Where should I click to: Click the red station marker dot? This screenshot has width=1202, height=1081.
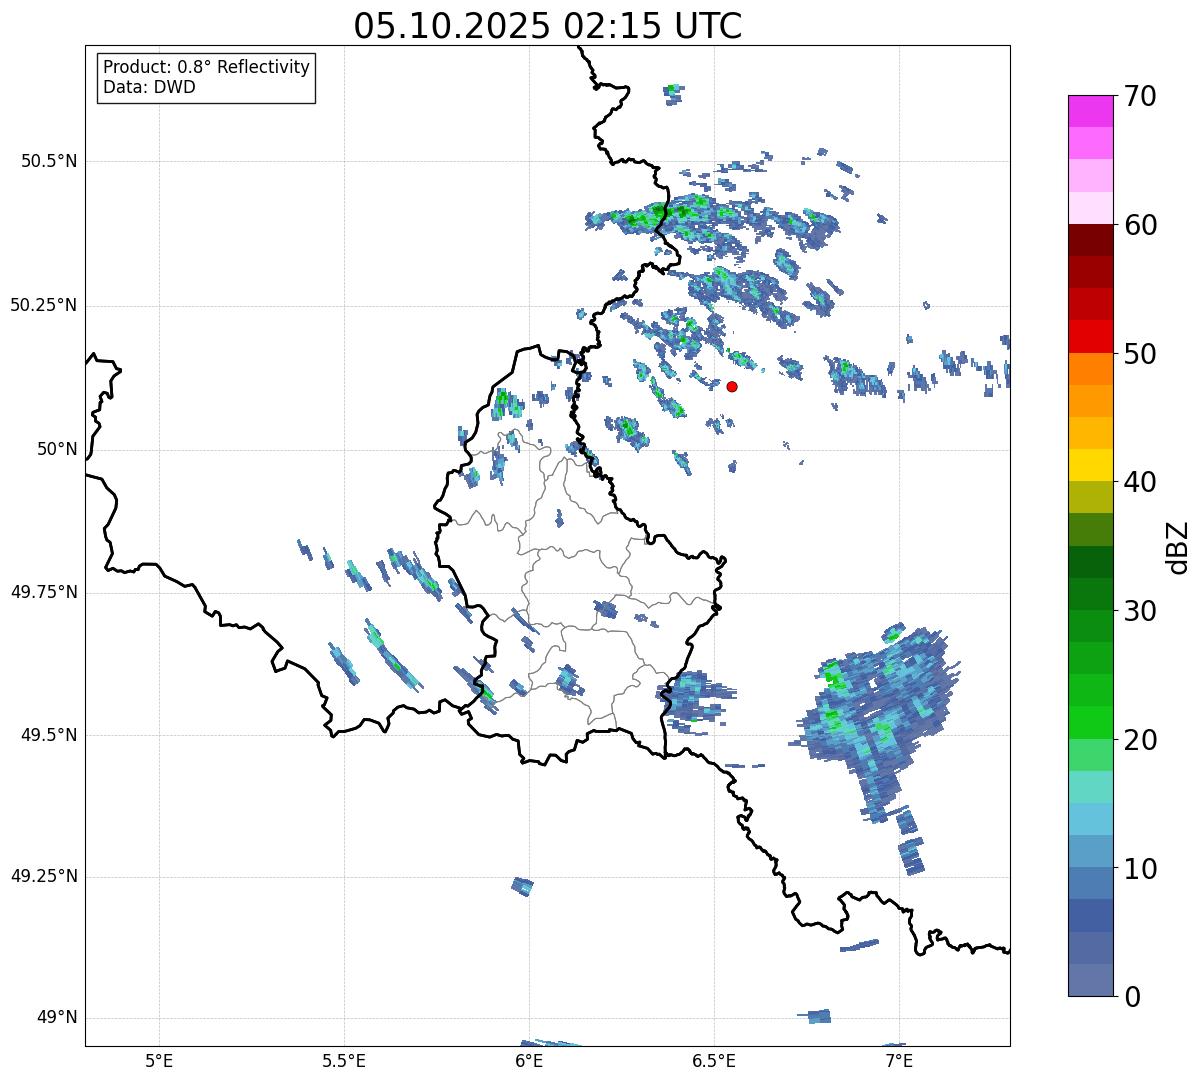pyautogui.click(x=732, y=386)
